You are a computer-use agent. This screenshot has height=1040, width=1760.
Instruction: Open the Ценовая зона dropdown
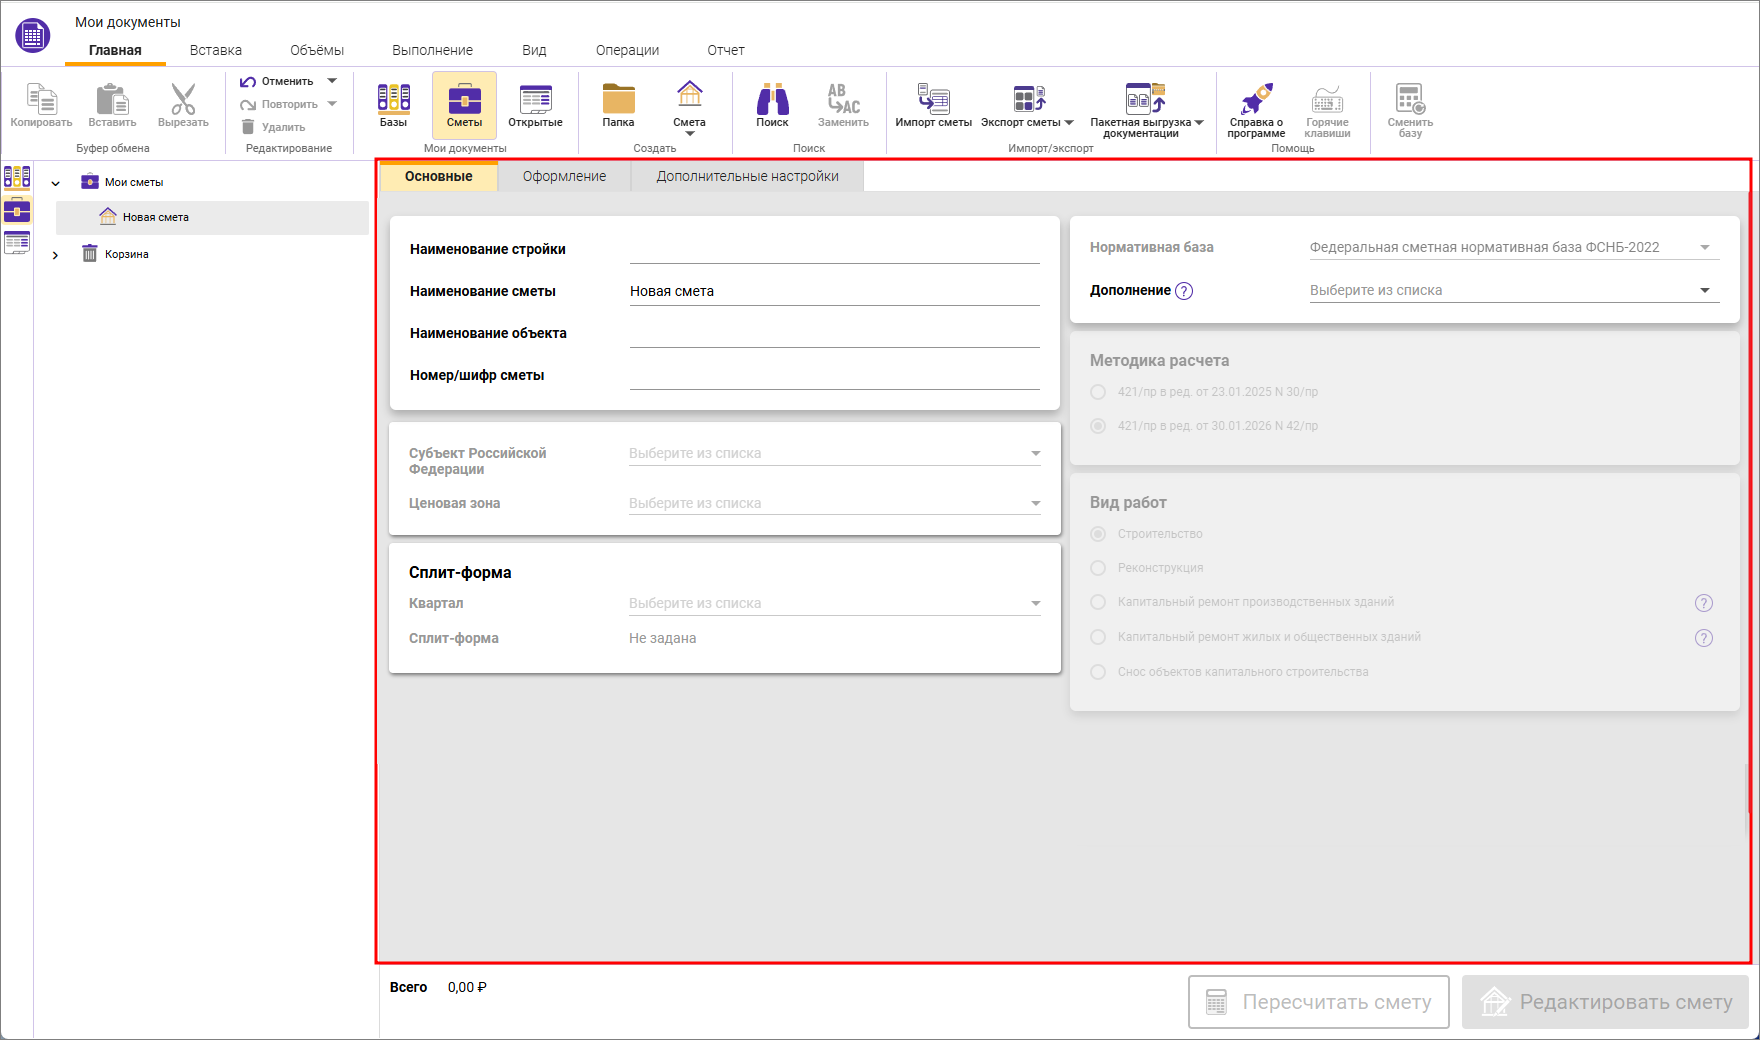pyautogui.click(x=835, y=503)
